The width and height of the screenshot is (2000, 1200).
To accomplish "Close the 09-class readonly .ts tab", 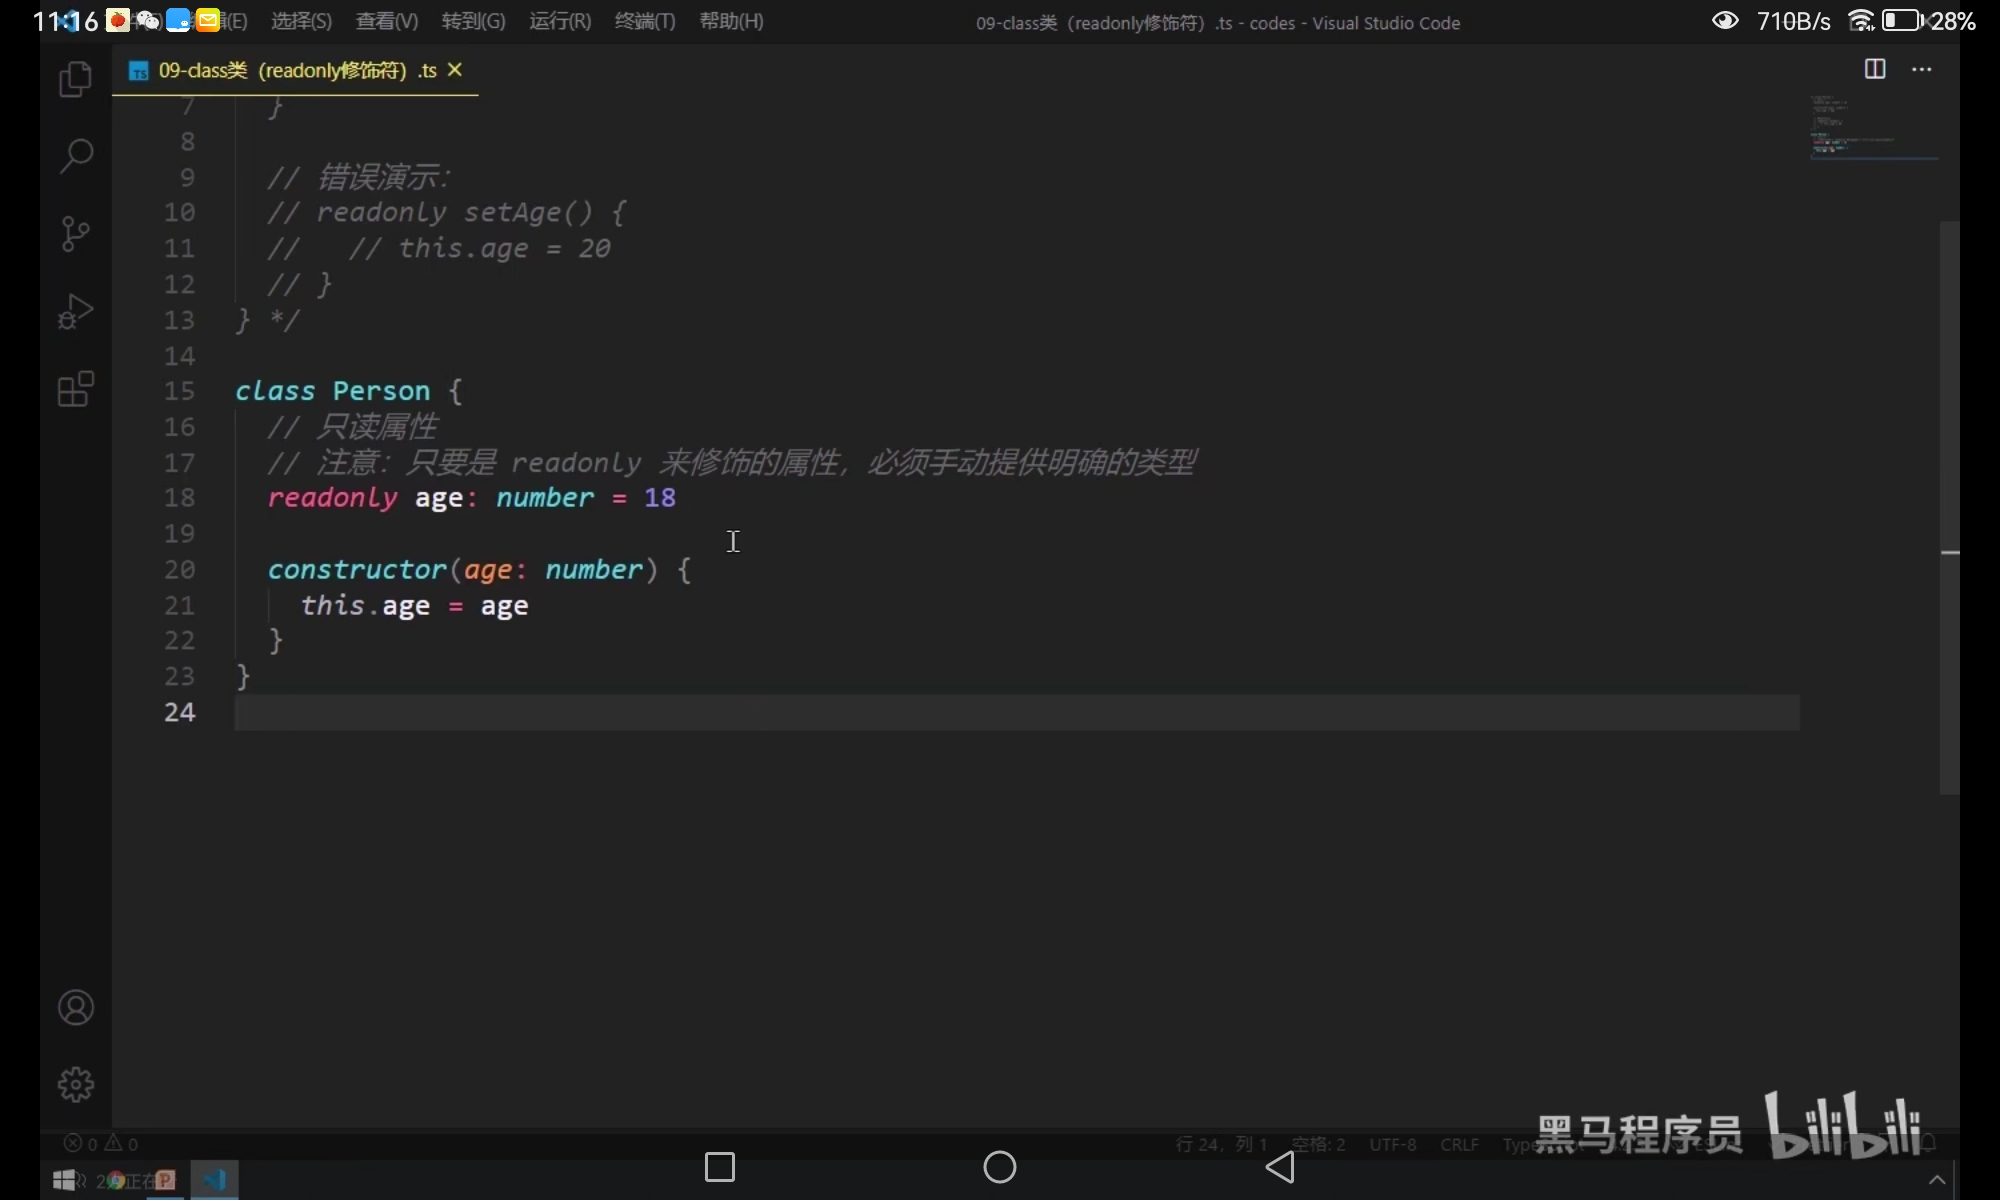I will (455, 70).
